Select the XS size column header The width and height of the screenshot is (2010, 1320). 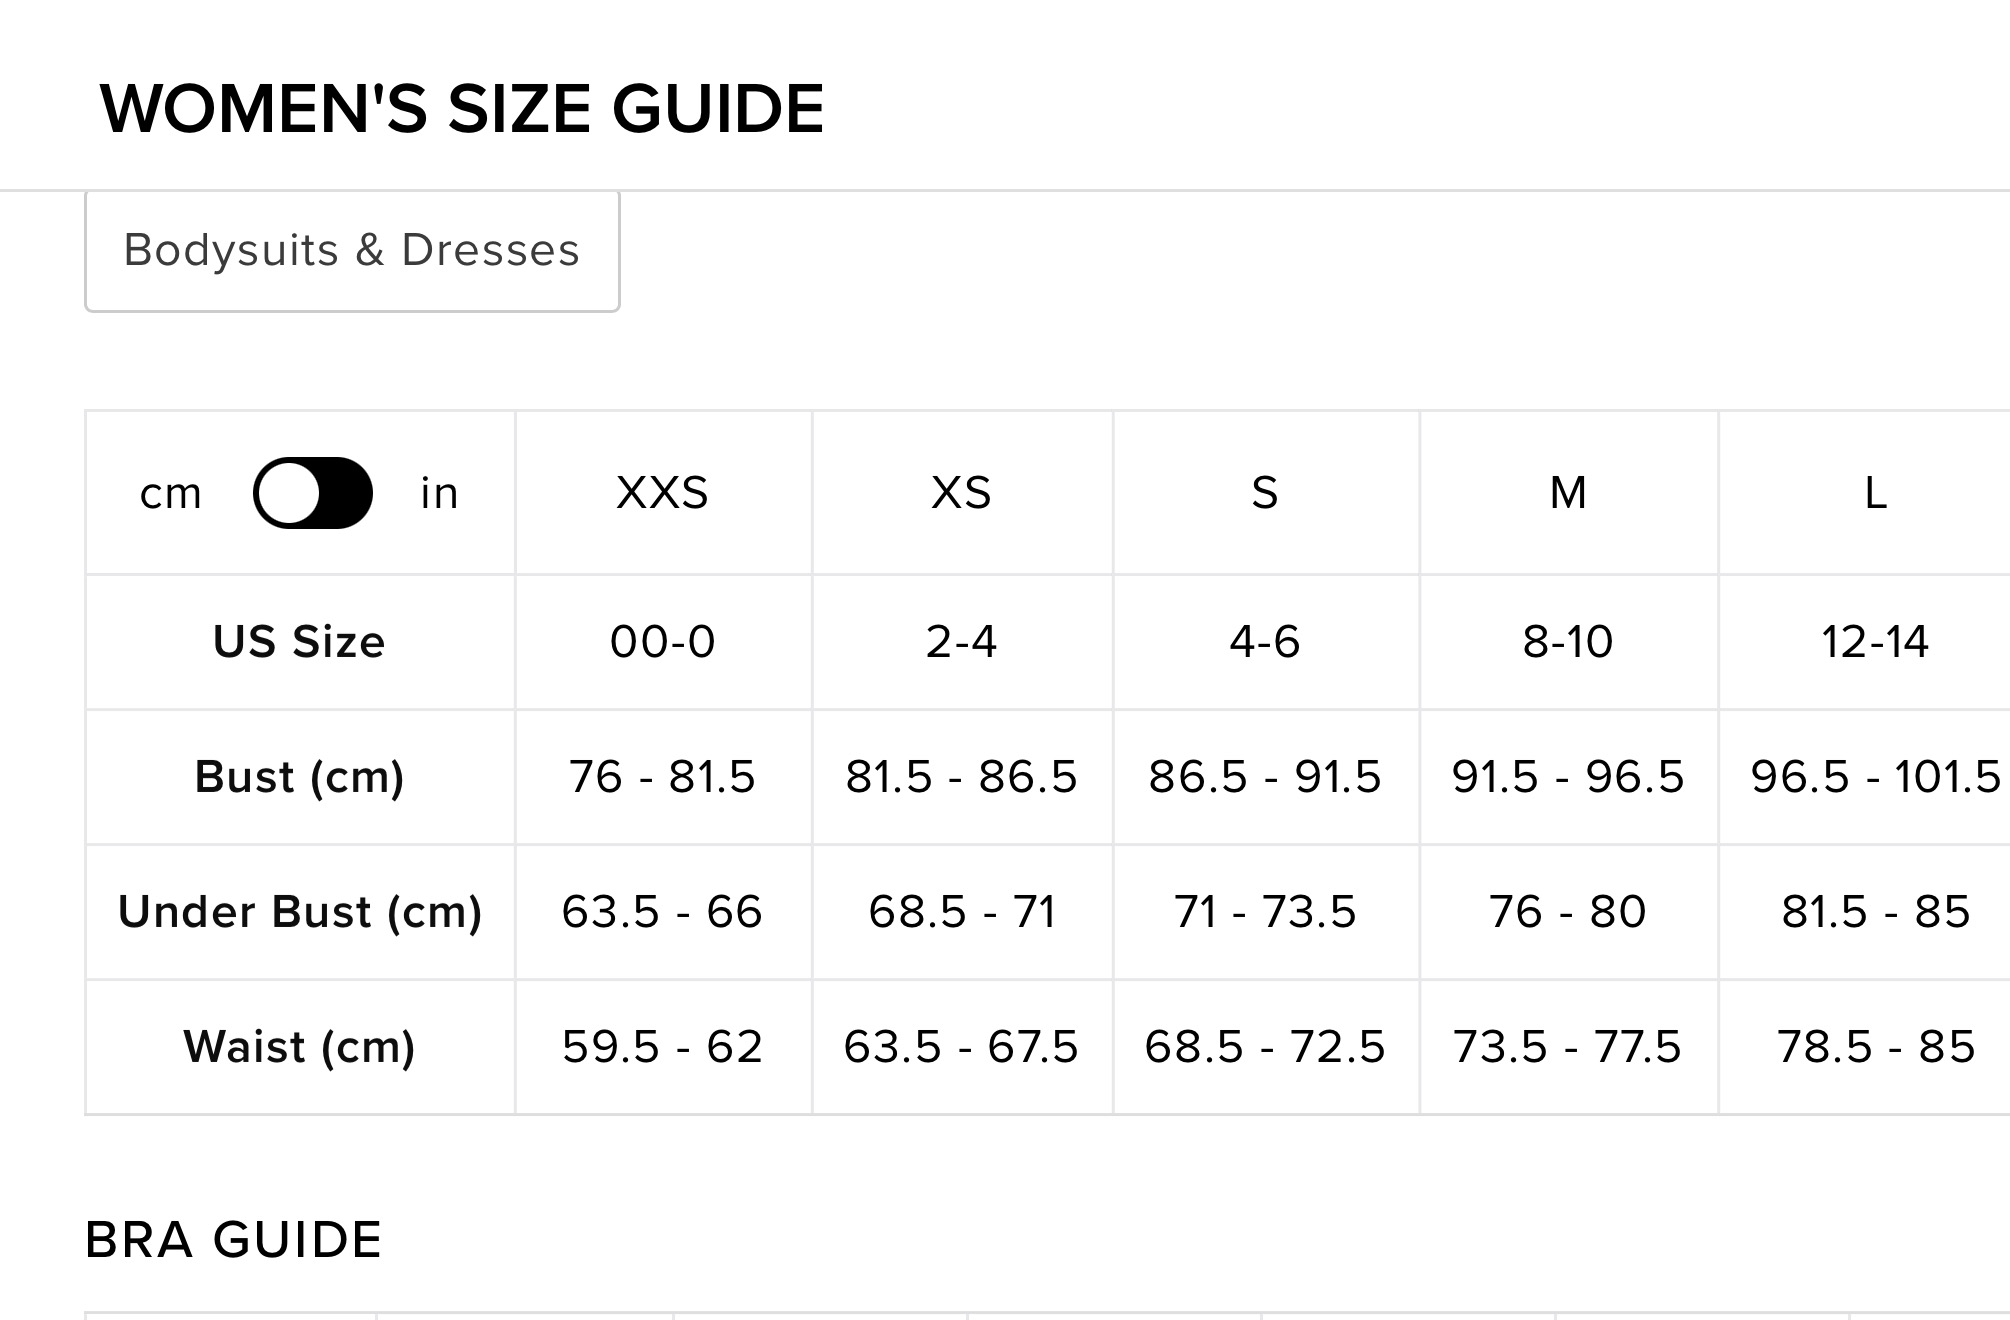pos(961,493)
